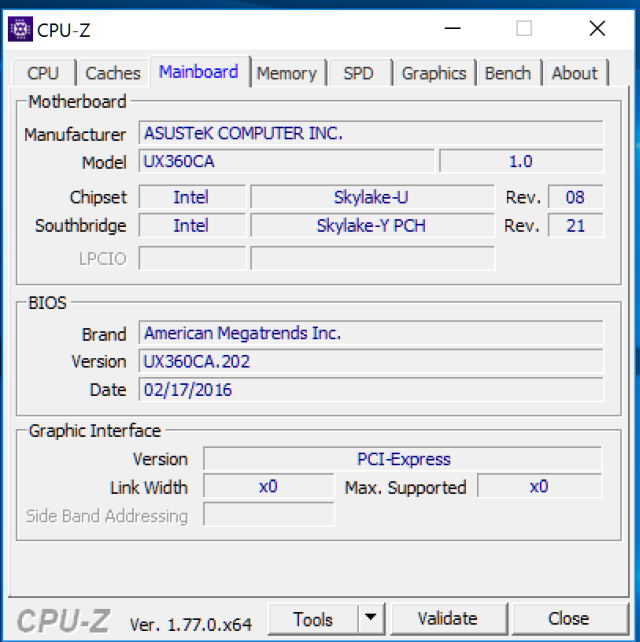Click BIOS Version UX360CA.202 field

pyautogui.click(x=371, y=361)
